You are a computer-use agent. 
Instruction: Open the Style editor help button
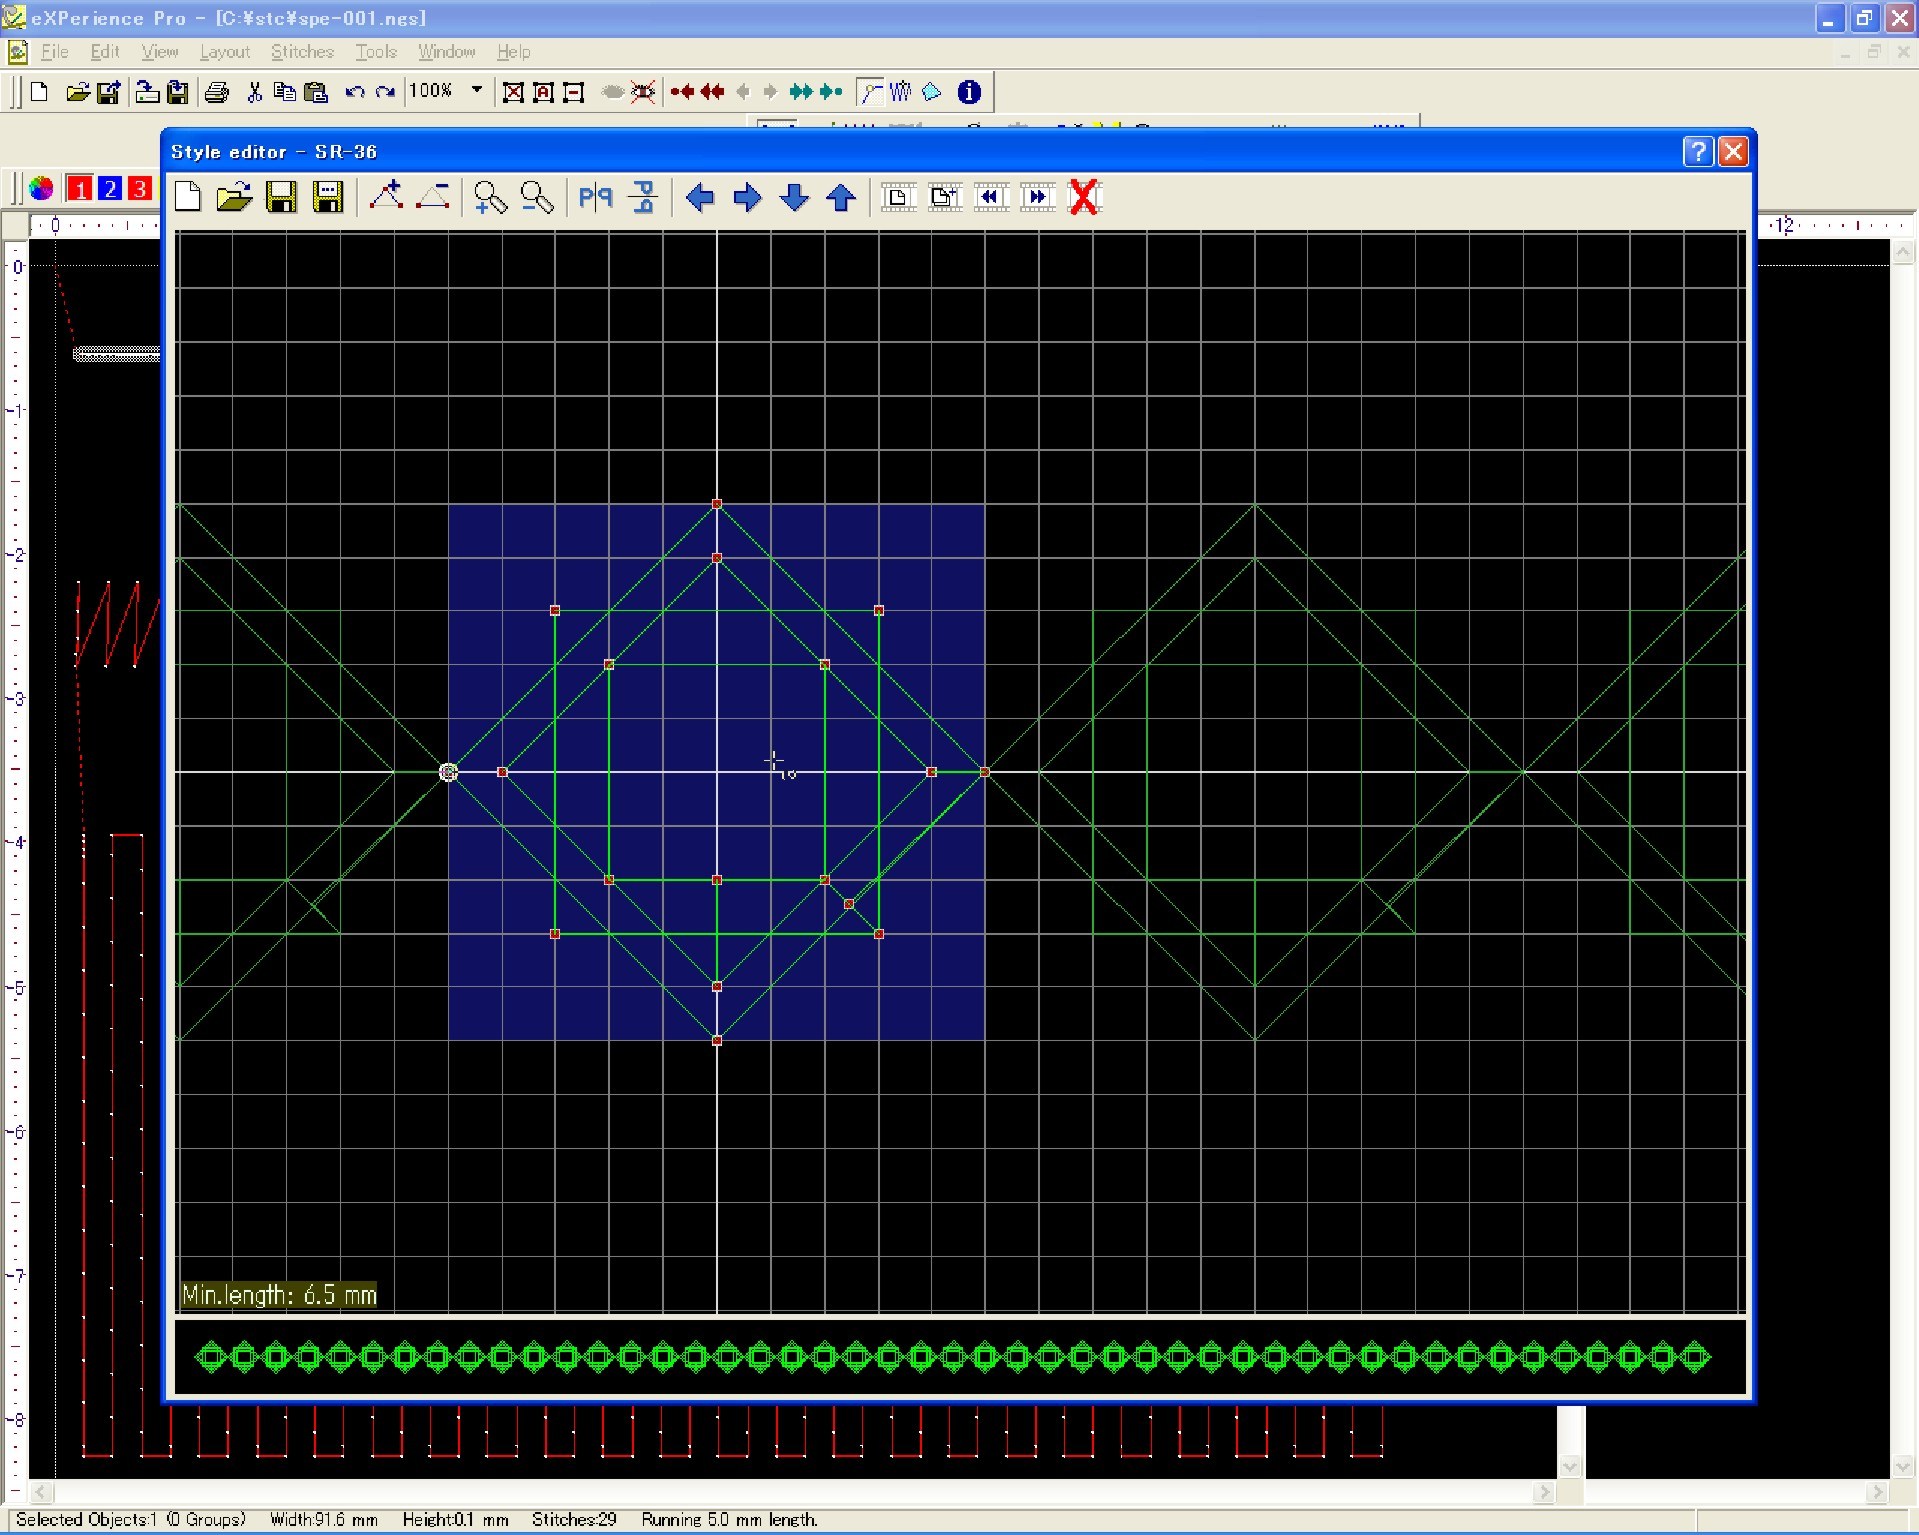pyautogui.click(x=1698, y=151)
